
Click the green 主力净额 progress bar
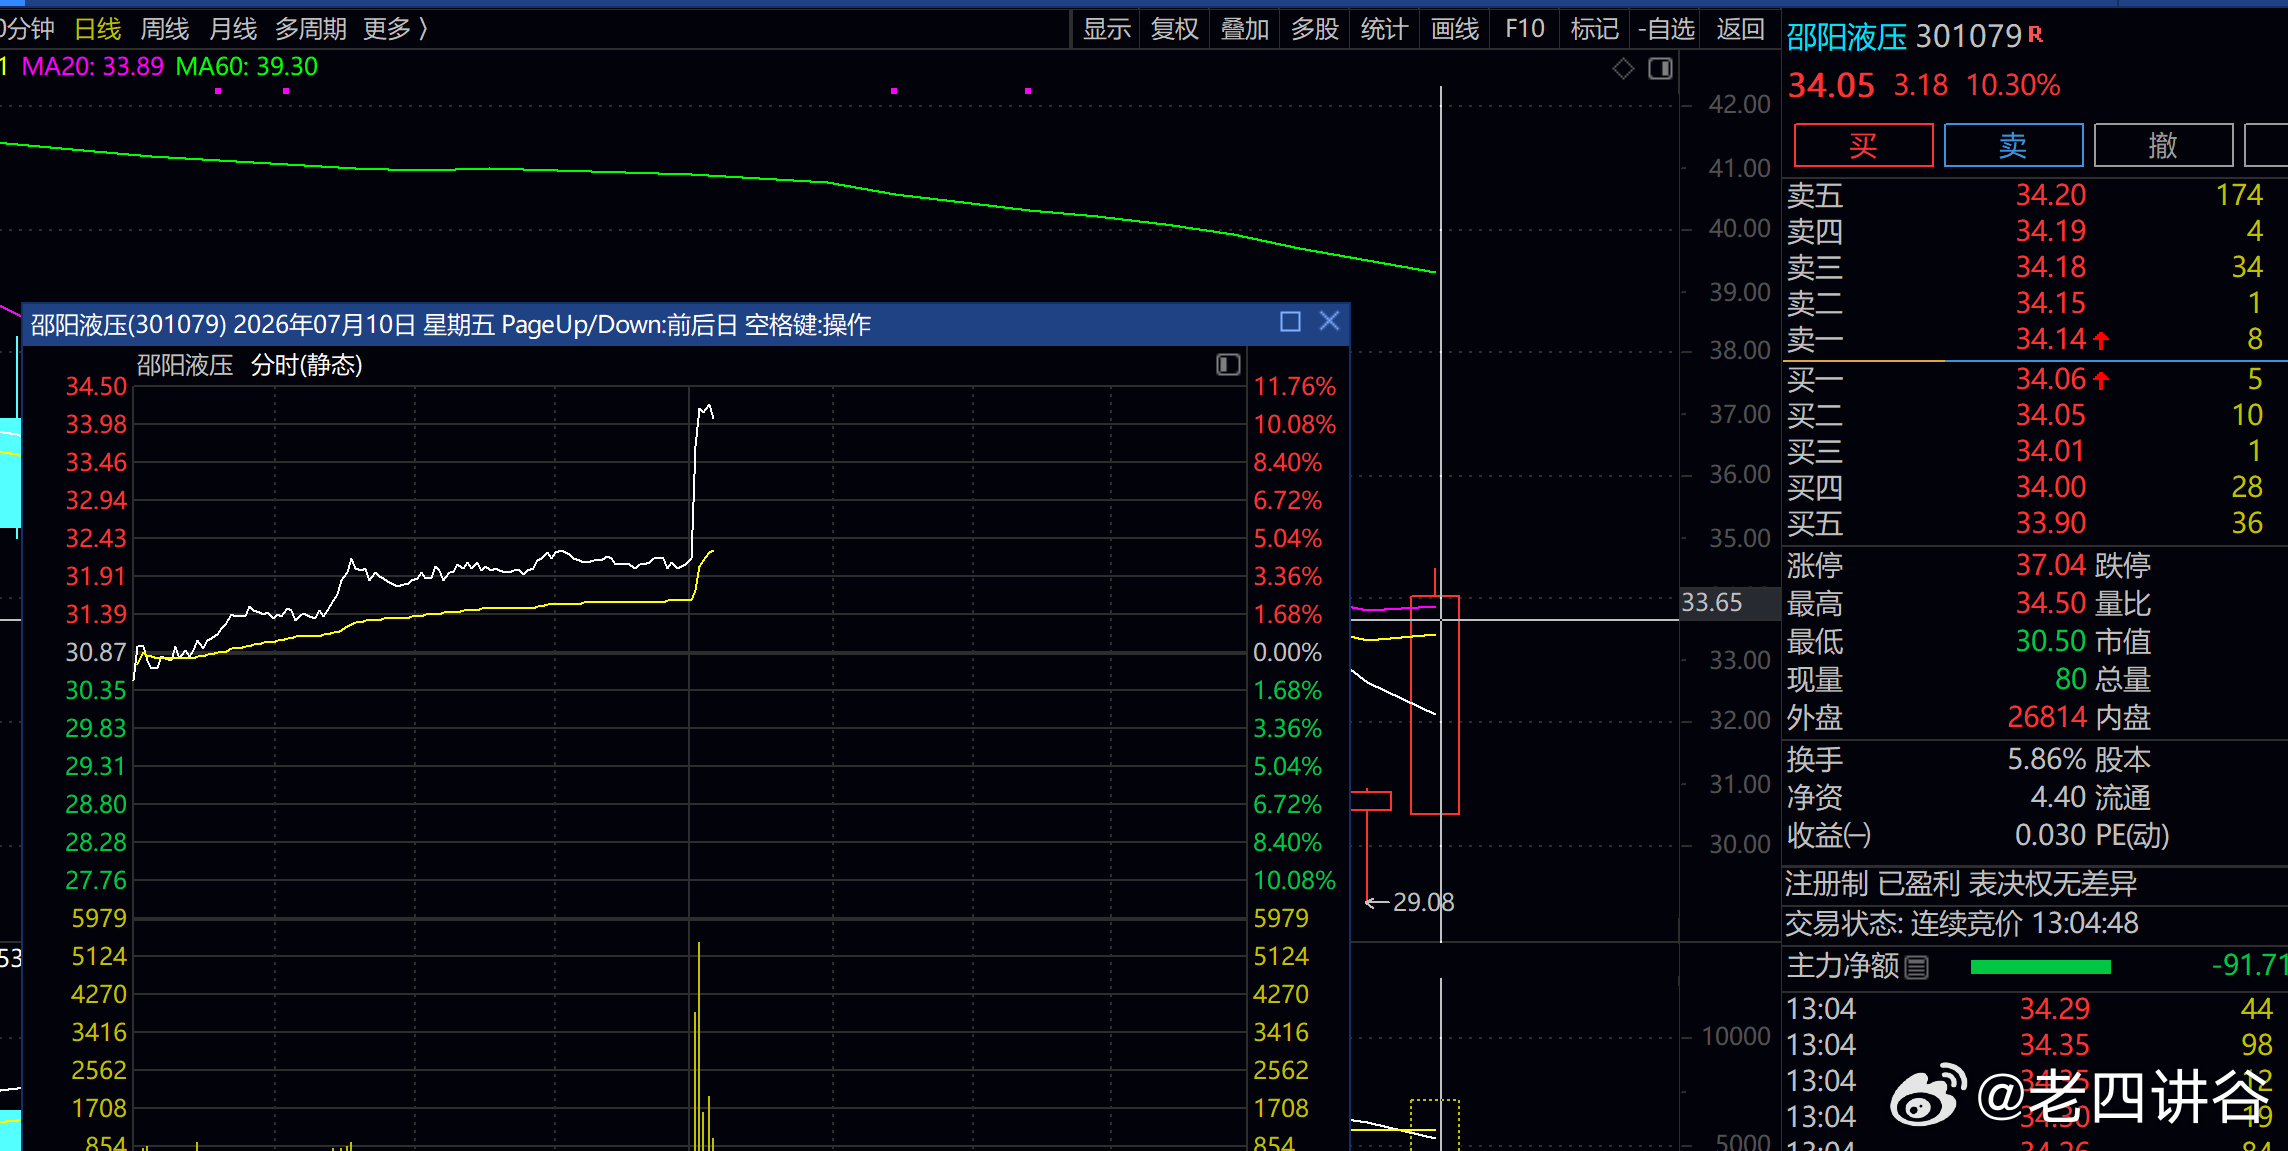point(2040,967)
